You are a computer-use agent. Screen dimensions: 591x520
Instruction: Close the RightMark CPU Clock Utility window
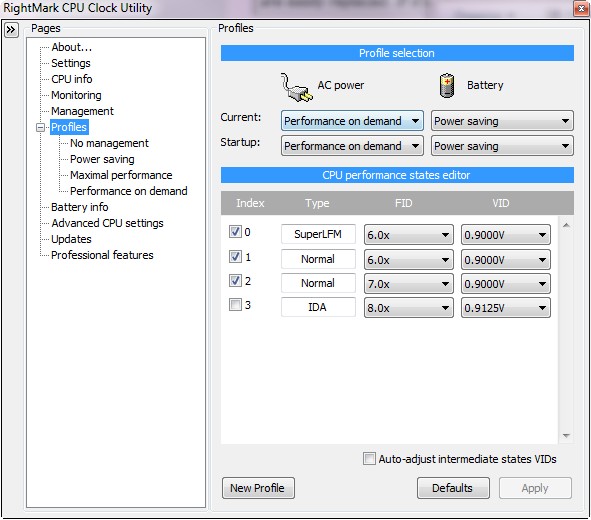pyautogui.click(x=581, y=8)
